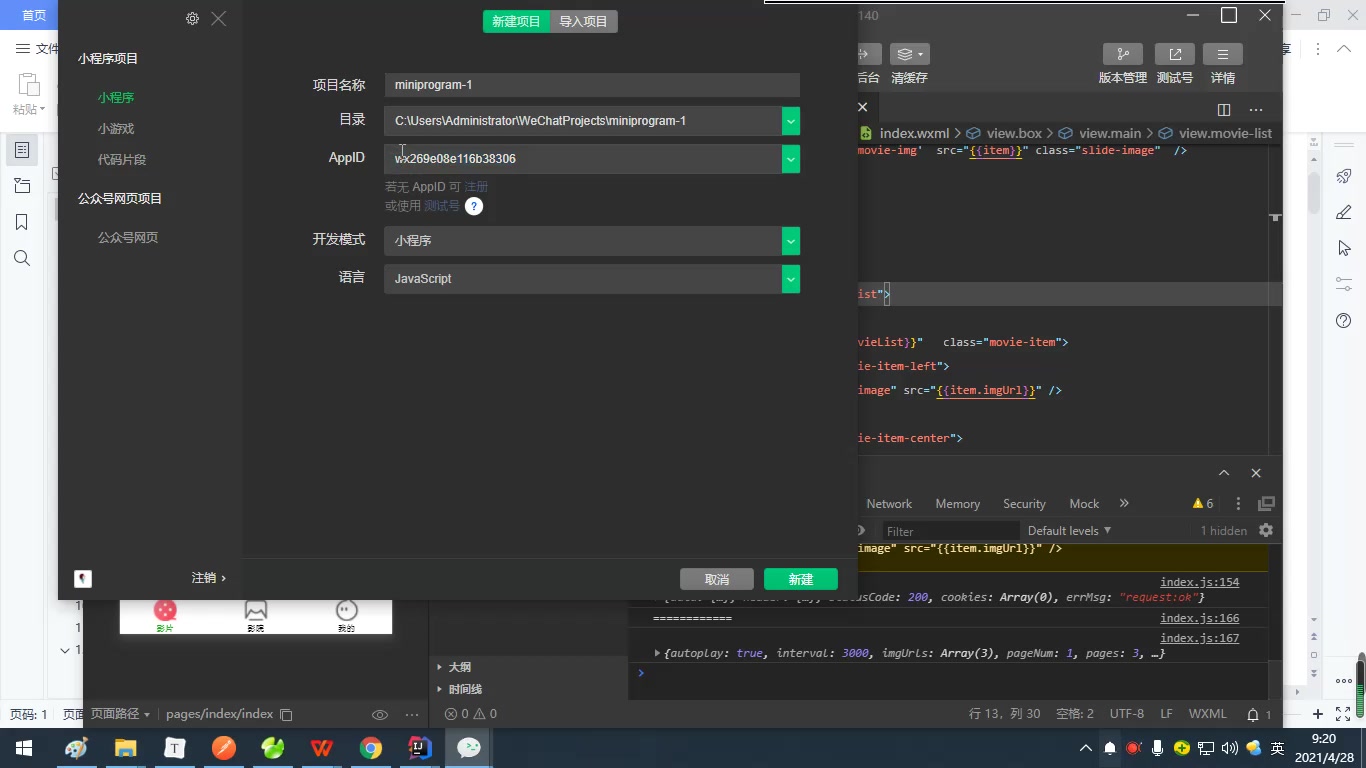Click the 测试号 icon in DevTools toolbar

[x=1175, y=54]
